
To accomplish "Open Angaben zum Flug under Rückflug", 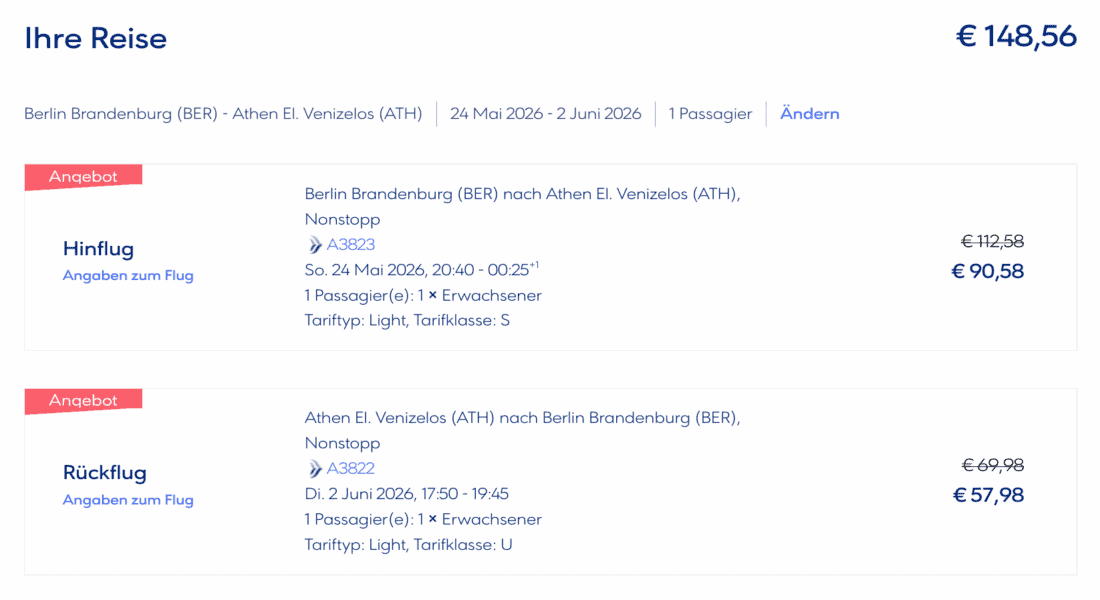I will pyautogui.click(x=128, y=500).
